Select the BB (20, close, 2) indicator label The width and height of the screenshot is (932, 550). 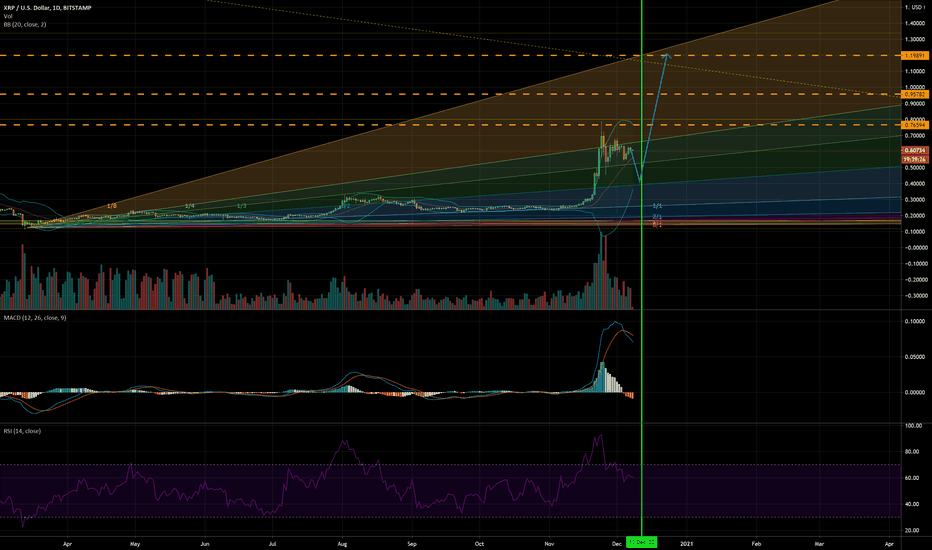(x=25, y=24)
